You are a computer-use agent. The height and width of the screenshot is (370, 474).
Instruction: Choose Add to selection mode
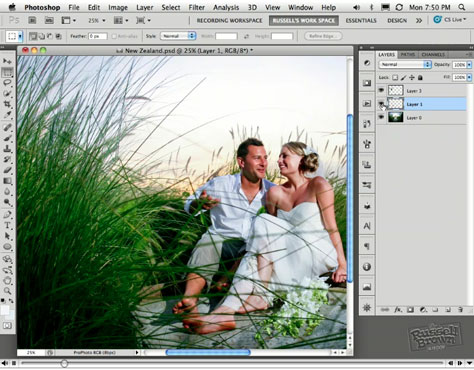42,36
